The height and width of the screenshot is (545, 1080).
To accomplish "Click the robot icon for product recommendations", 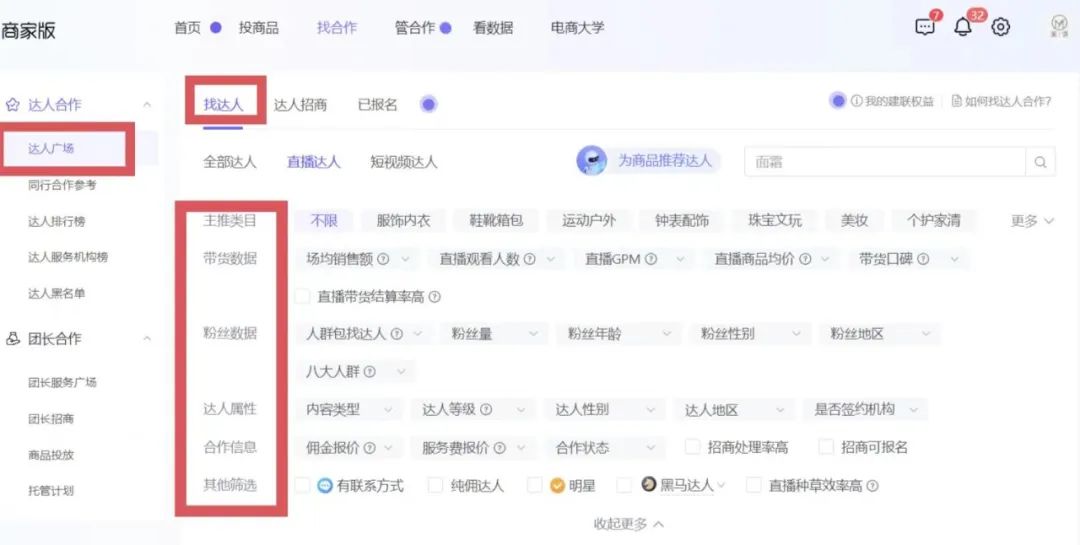I will [x=592, y=161].
